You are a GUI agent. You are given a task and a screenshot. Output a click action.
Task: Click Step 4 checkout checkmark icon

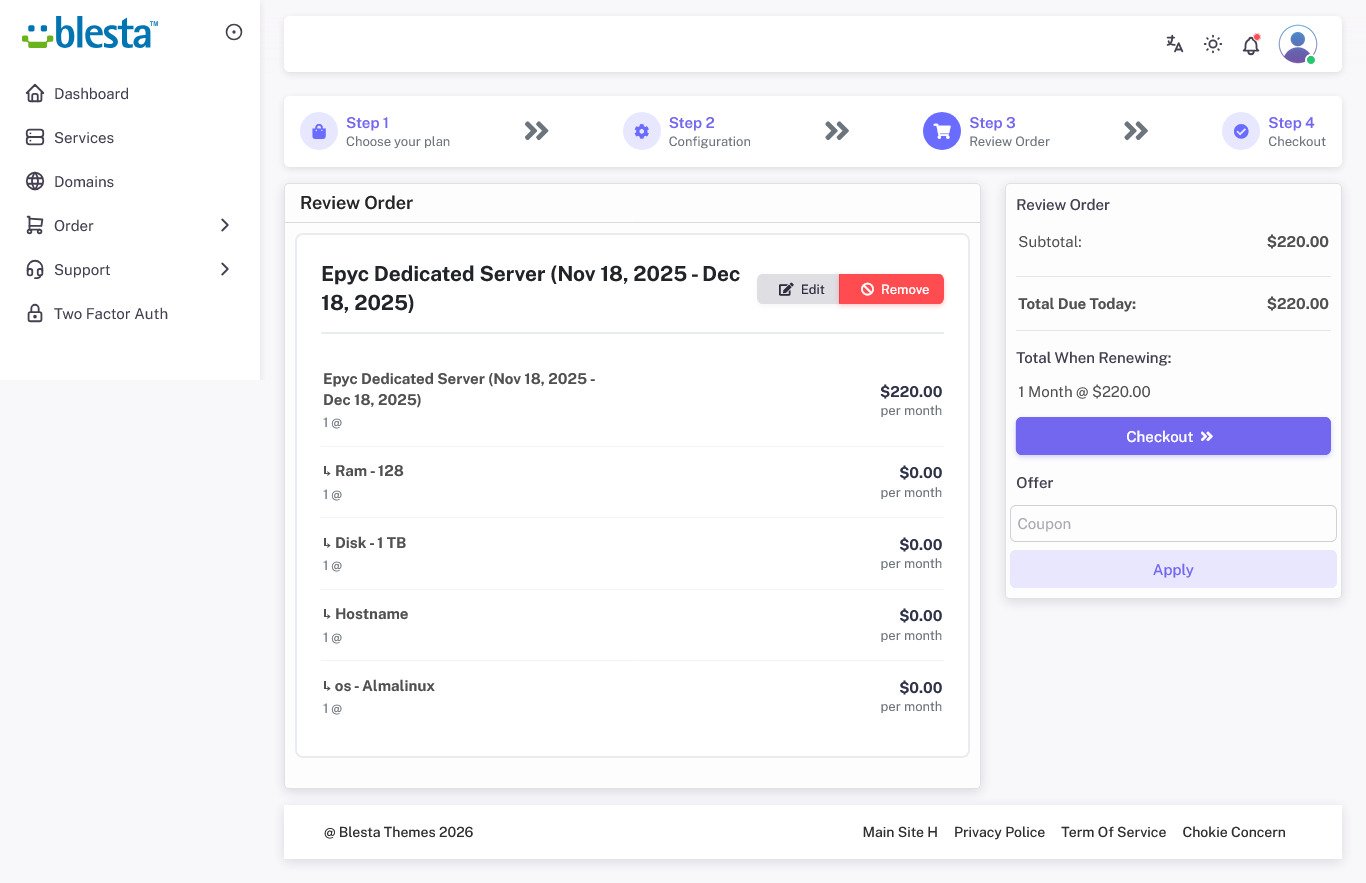tap(1241, 131)
